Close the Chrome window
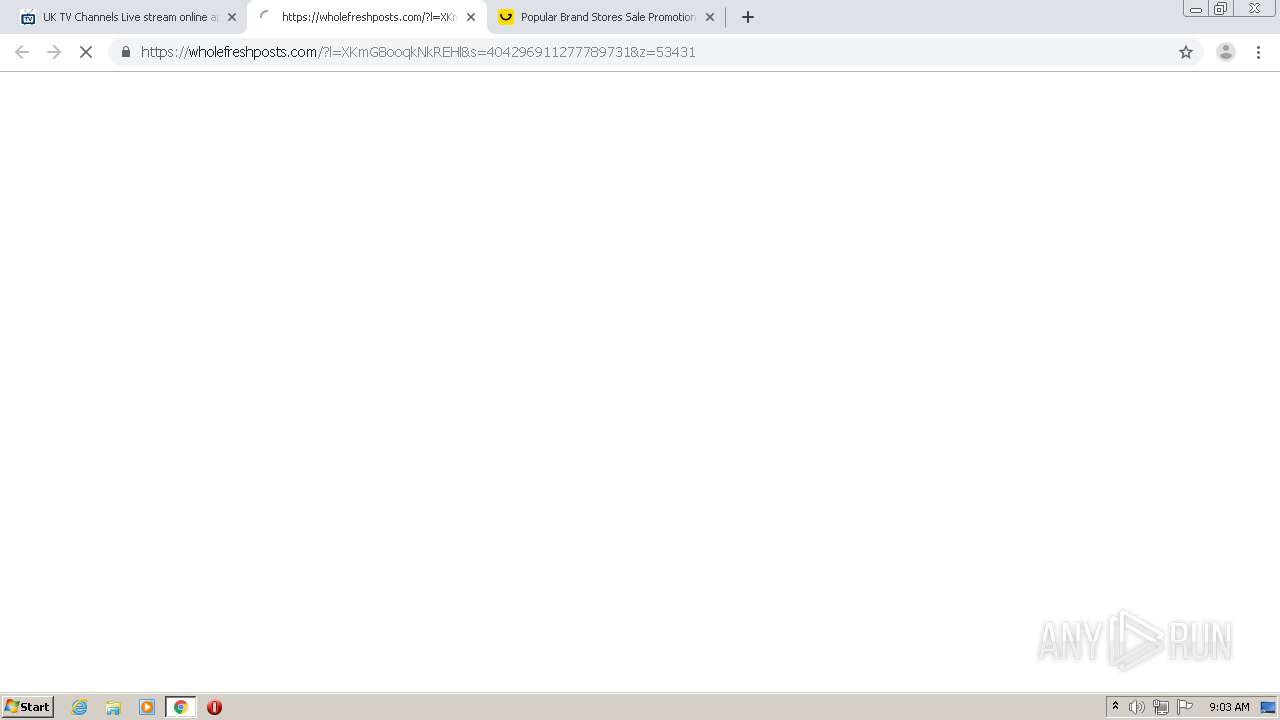Image resolution: width=1280 pixels, height=720 pixels. pyautogui.click(x=1254, y=9)
